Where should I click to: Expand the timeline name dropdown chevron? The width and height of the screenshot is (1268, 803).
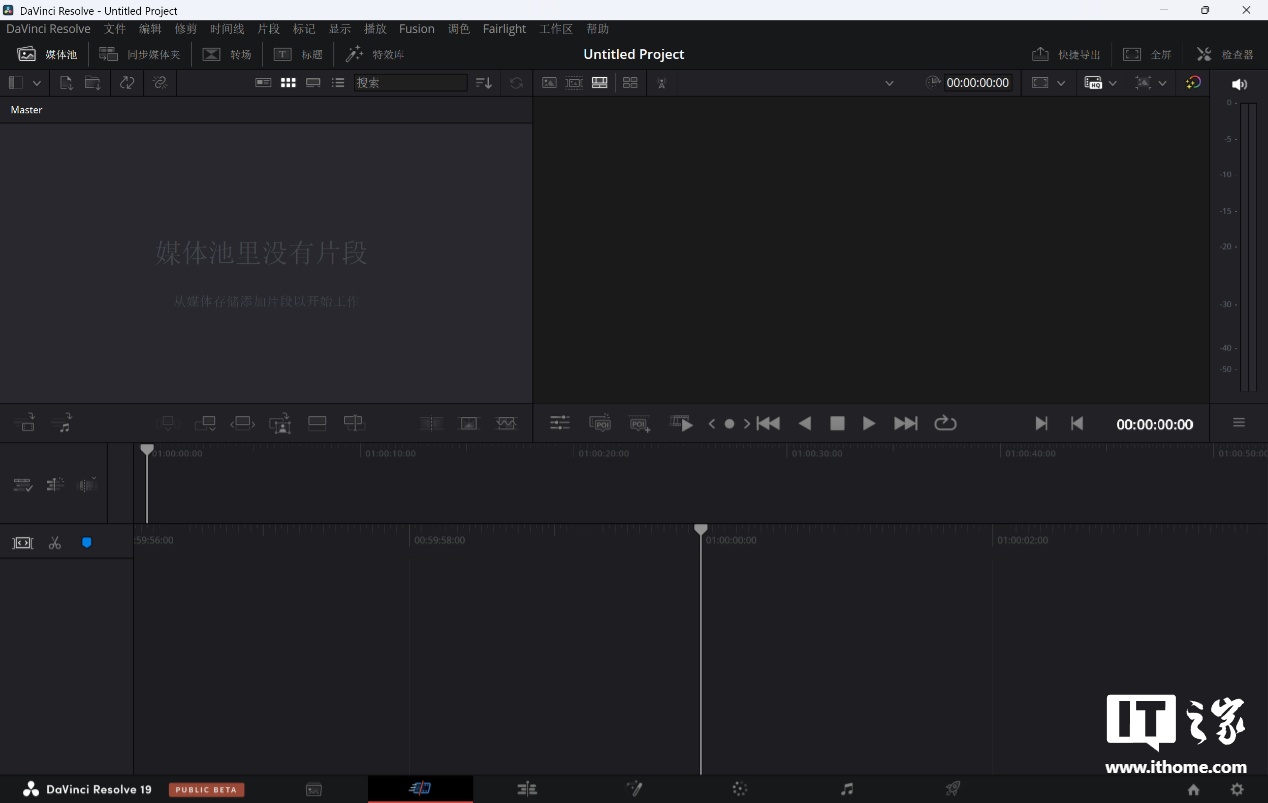point(889,83)
